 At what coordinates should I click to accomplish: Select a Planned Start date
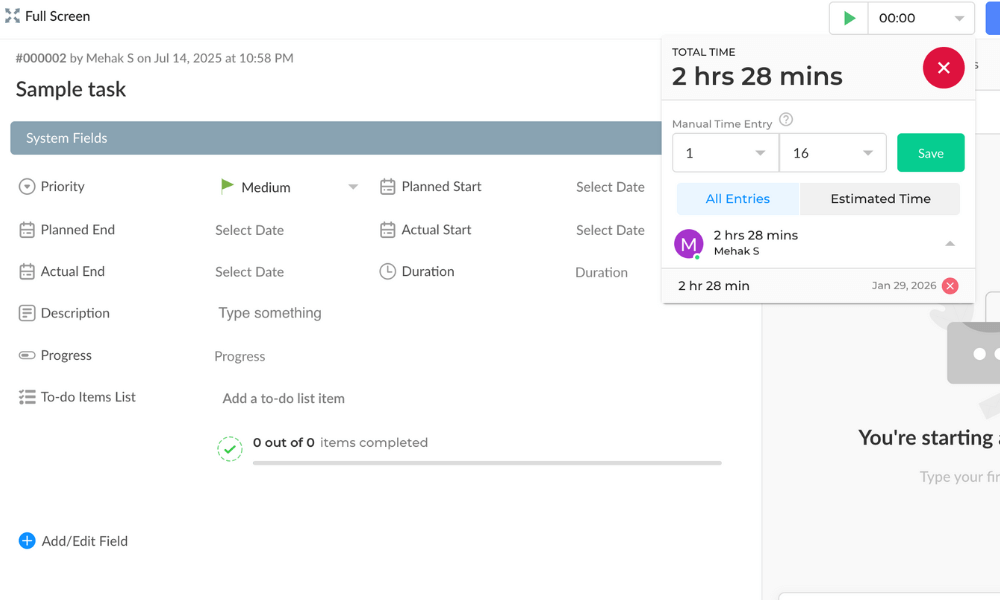610,187
